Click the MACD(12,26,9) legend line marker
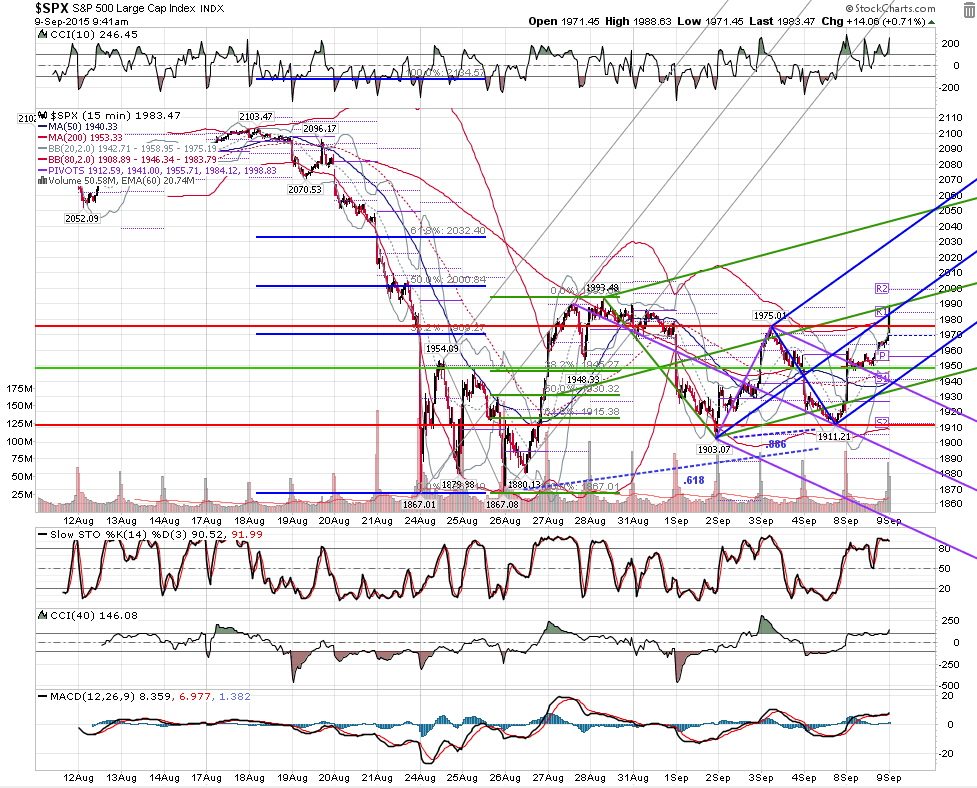977x788 pixels. 42,696
